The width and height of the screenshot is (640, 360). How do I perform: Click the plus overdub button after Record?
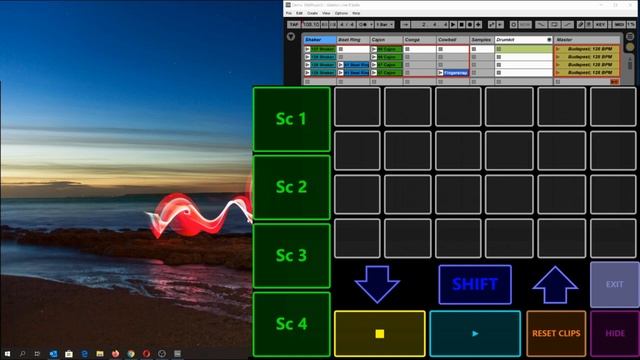click(x=478, y=25)
